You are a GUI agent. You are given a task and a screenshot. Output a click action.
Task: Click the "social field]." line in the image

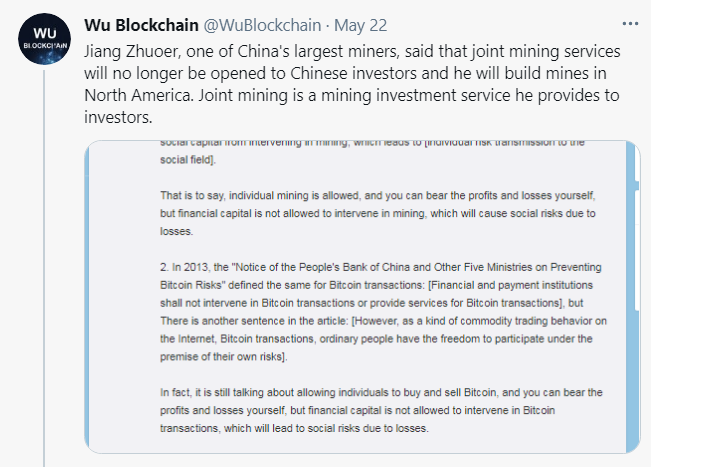pos(188,160)
